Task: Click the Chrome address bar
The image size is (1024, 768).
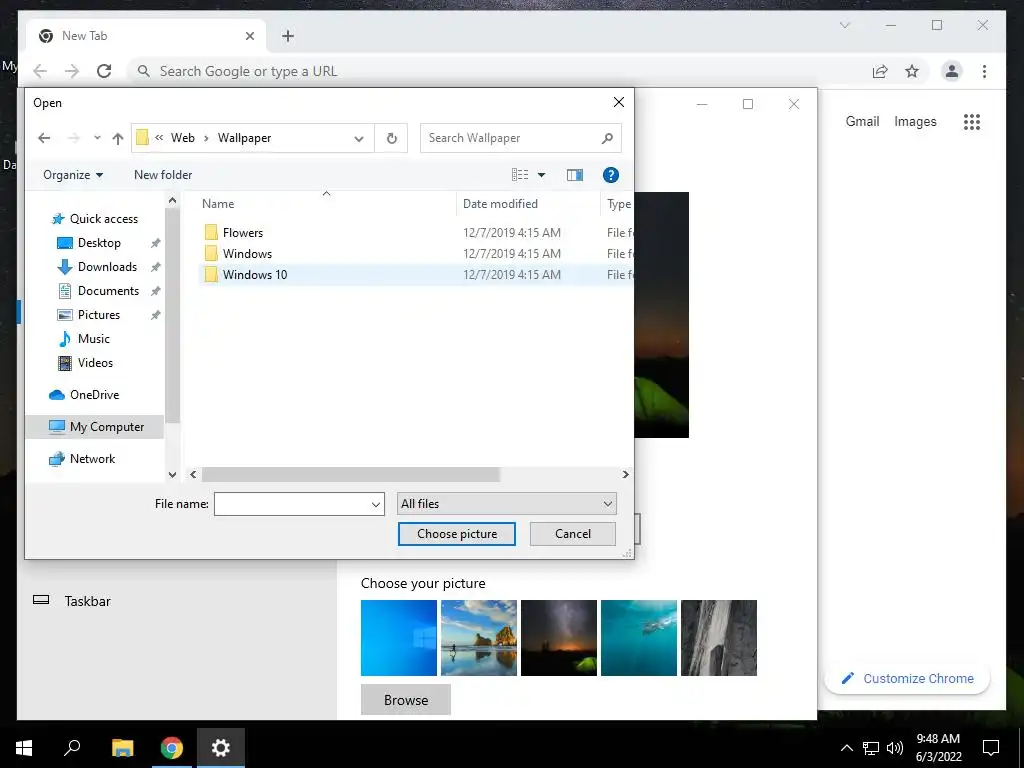Action: [496, 71]
